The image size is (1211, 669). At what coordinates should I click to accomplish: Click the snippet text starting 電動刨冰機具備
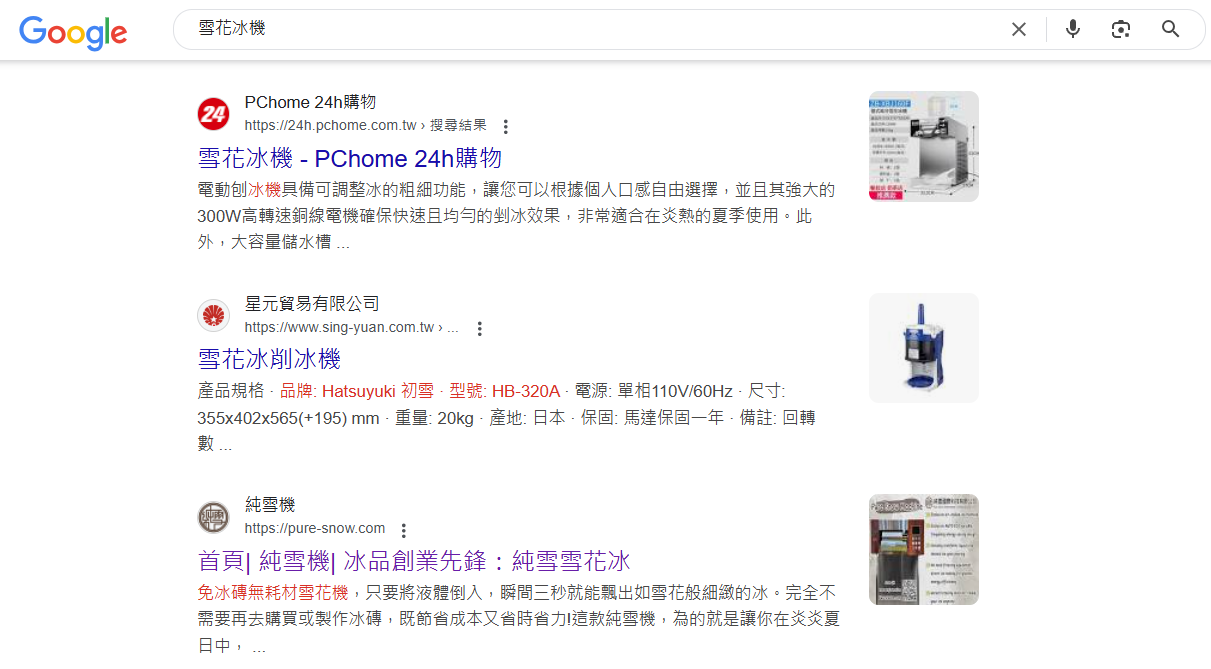tap(517, 216)
